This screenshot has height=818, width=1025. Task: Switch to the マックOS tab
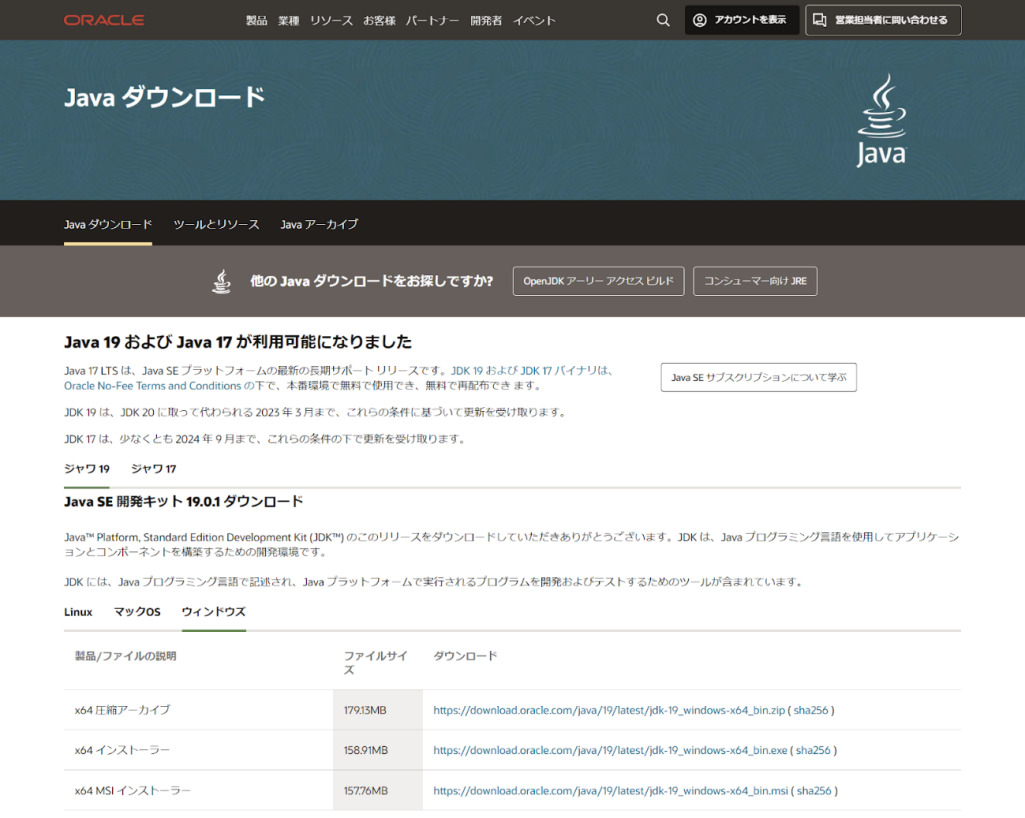click(137, 612)
